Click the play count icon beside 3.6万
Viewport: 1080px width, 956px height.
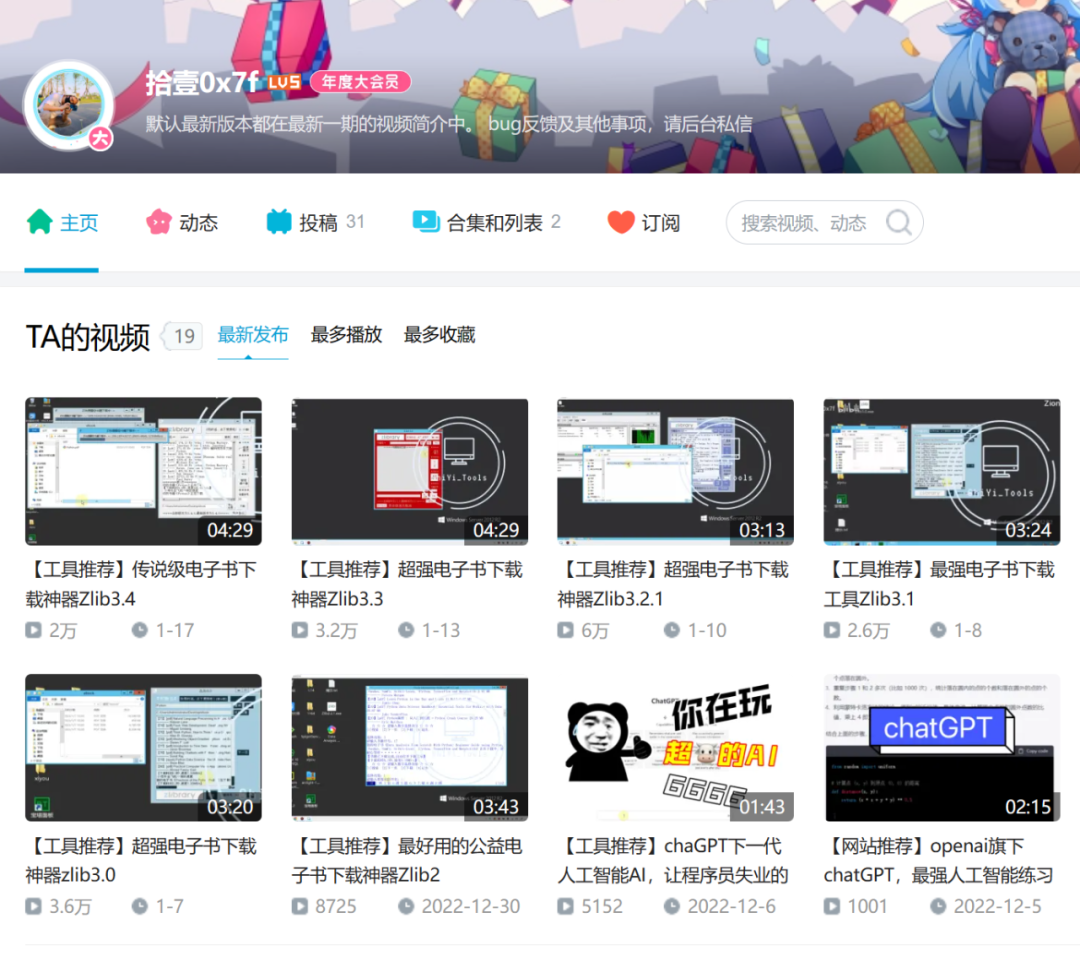coord(33,906)
